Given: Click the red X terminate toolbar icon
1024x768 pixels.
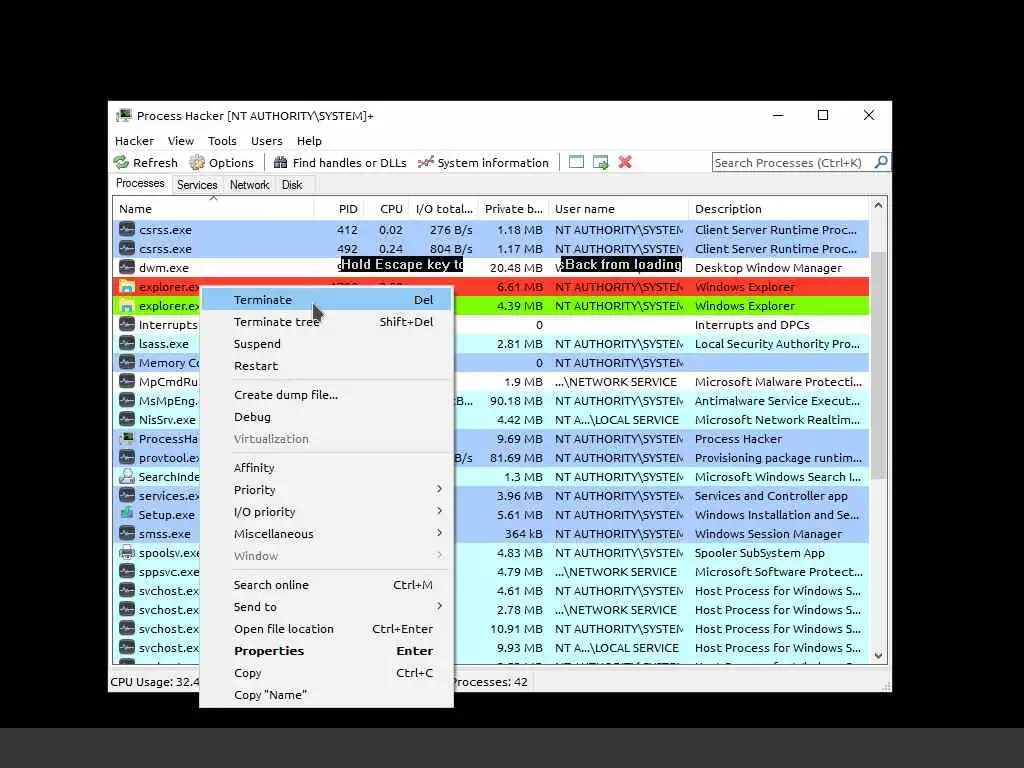Looking at the screenshot, I should point(625,162).
